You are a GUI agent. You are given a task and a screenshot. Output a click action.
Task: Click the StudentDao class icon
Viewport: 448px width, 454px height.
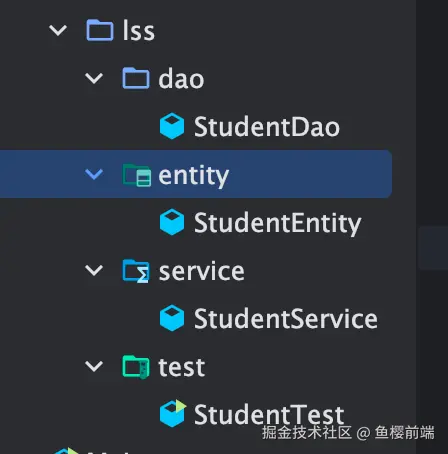172,126
